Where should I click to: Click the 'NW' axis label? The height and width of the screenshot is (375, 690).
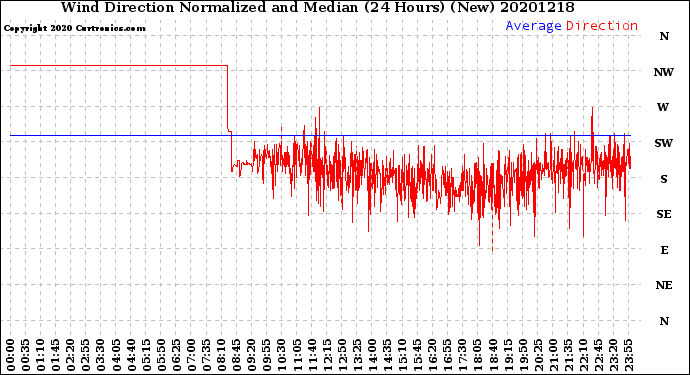coord(664,72)
